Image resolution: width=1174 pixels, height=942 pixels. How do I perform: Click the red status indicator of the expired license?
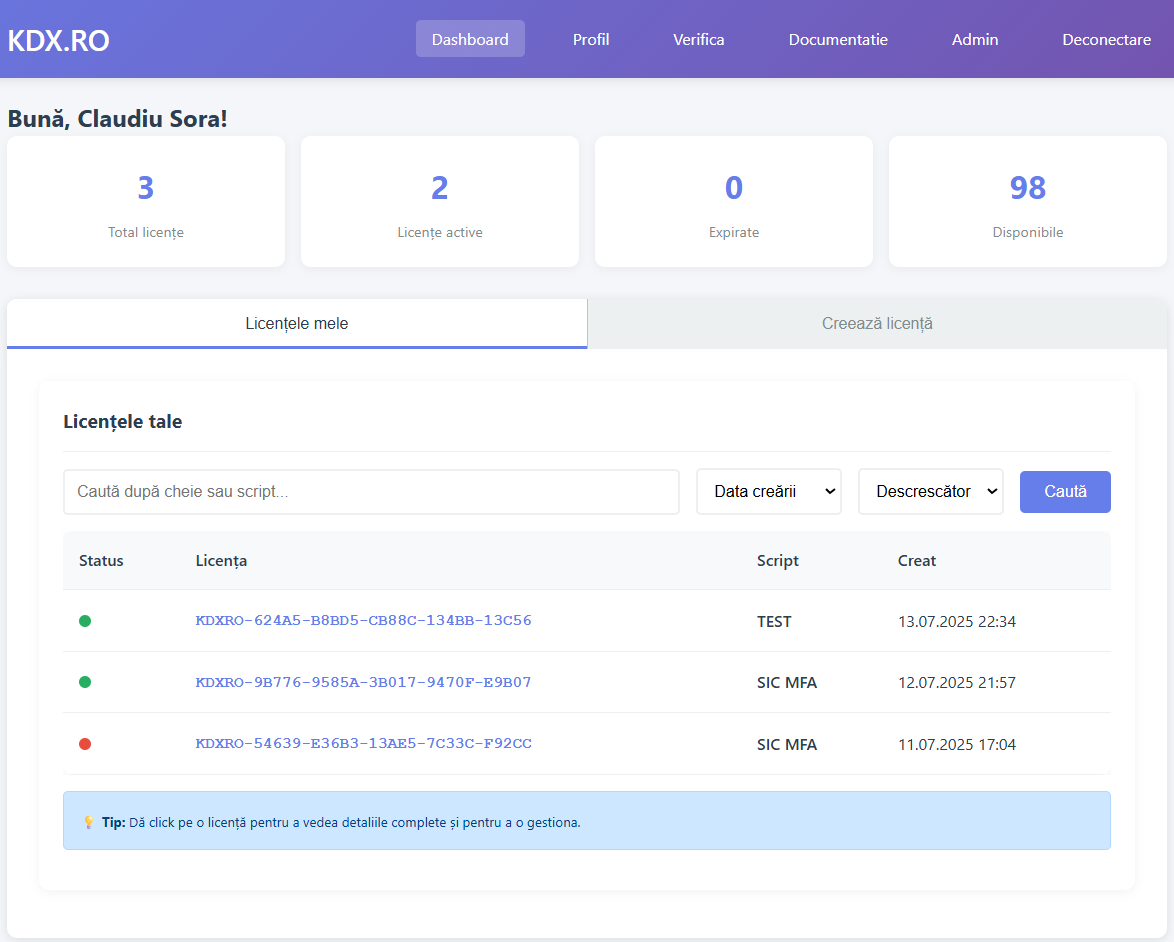[x=85, y=743]
